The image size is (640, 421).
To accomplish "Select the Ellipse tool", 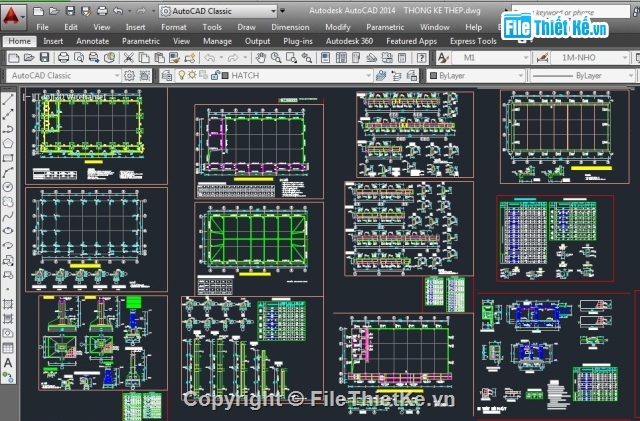I will [8, 231].
